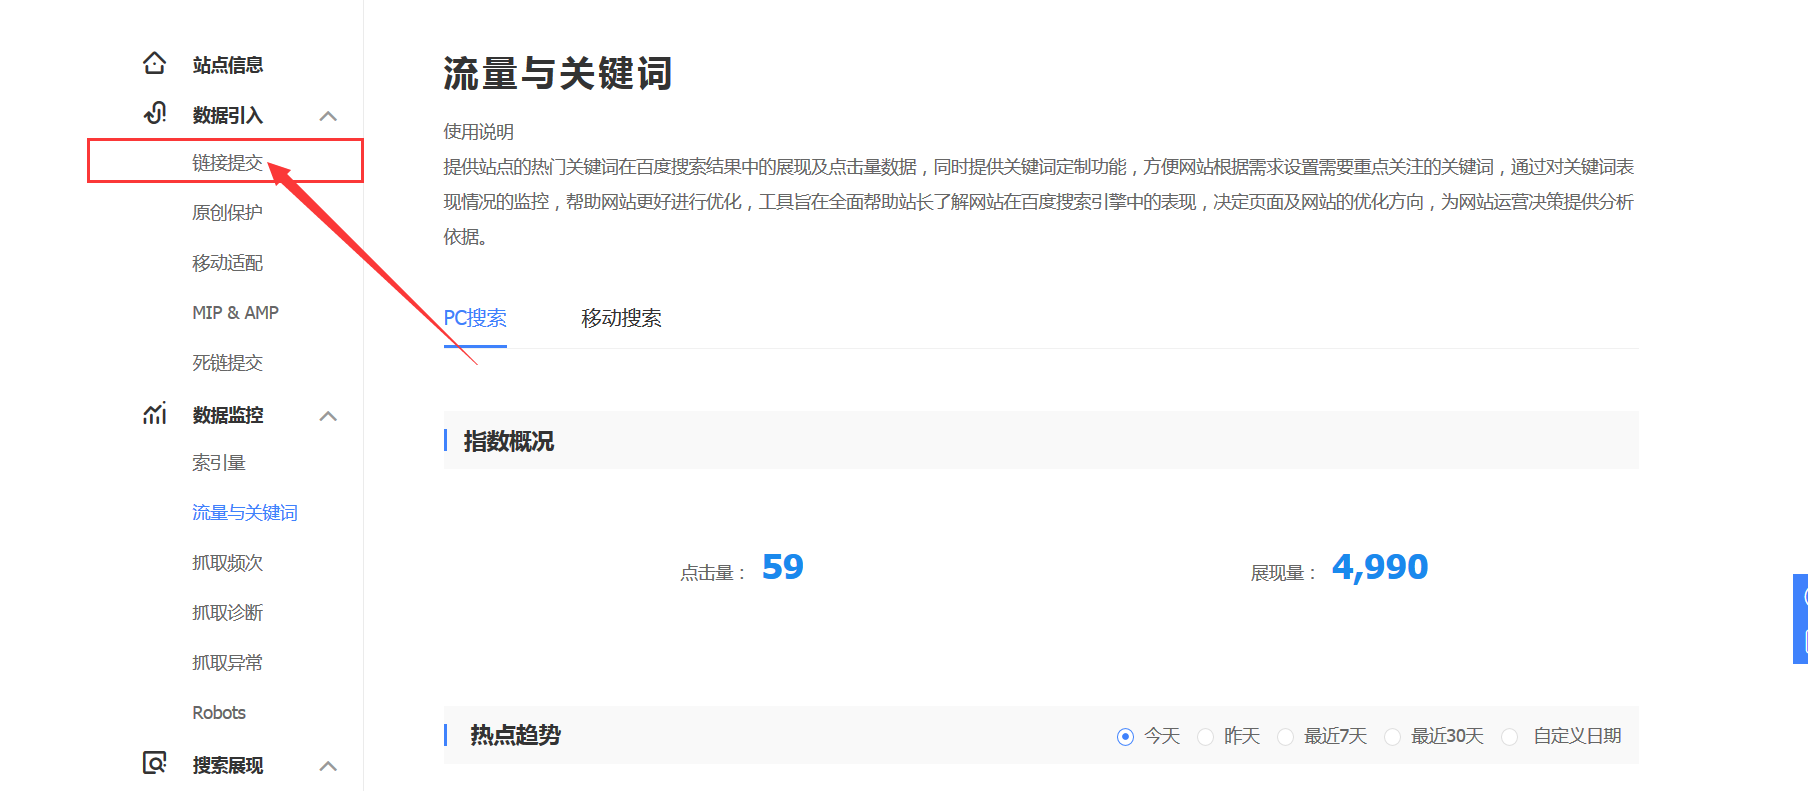Collapse the 搜索展现 section chevron

(328, 766)
